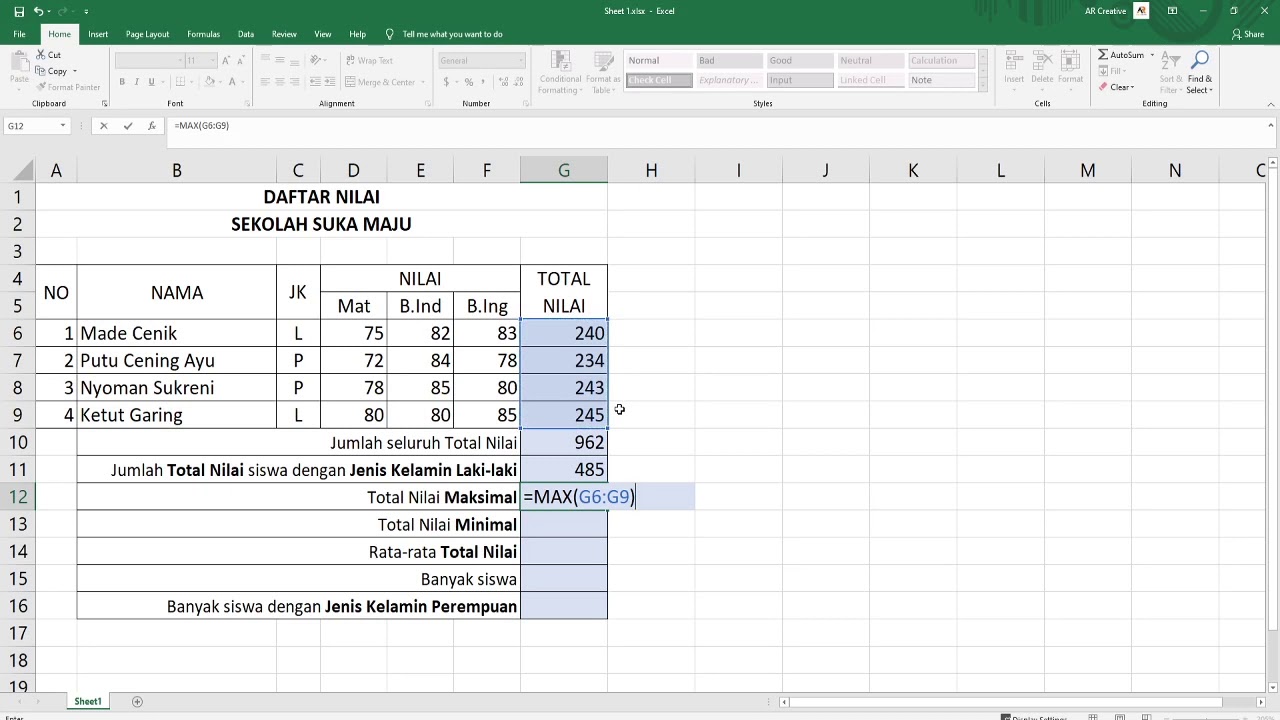The image size is (1280, 720).
Task: Click the AutoSum sigma icon
Action: [1104, 55]
